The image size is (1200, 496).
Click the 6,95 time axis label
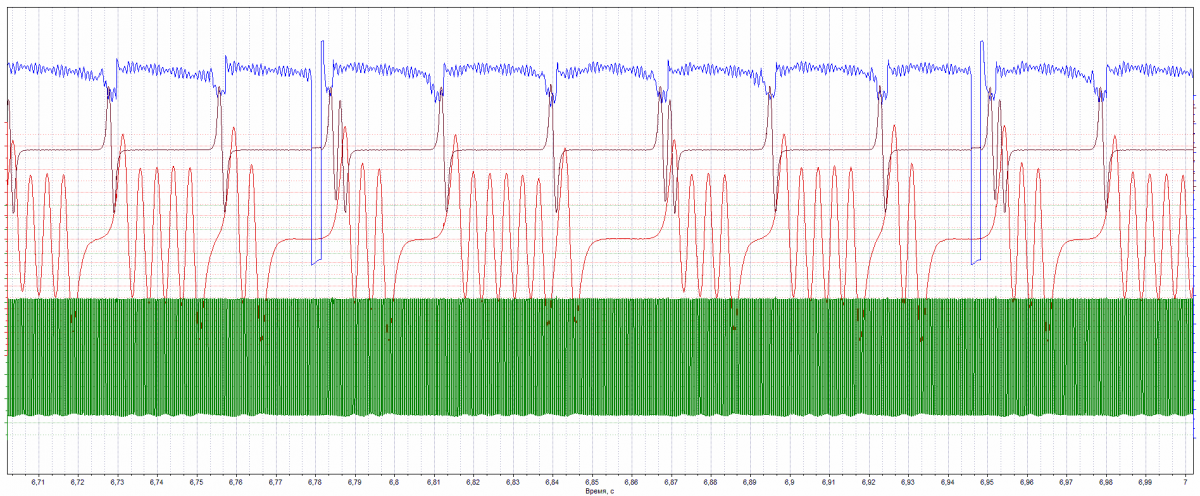pos(987,482)
